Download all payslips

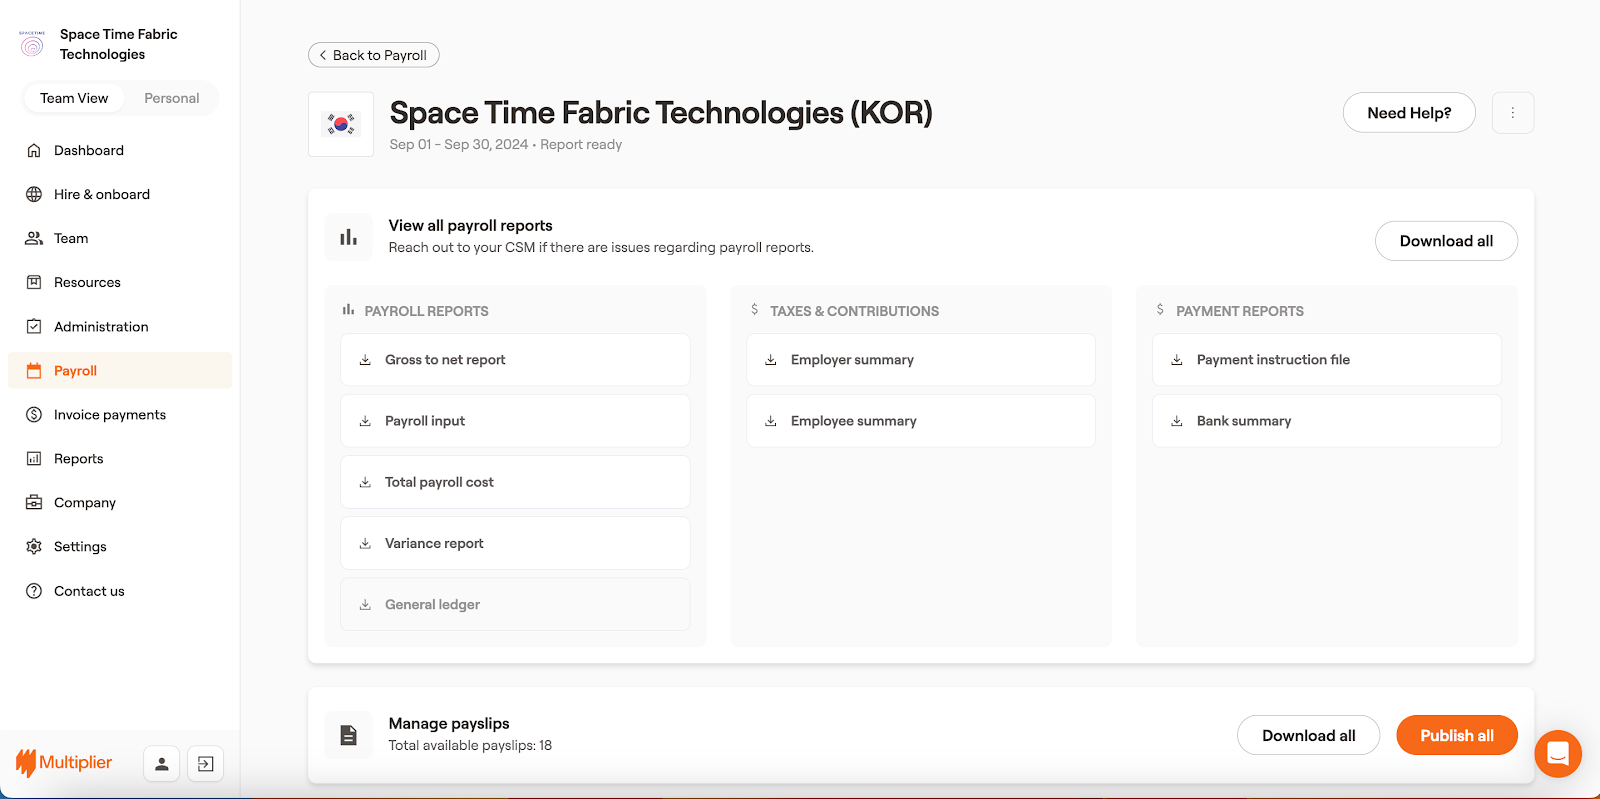[1308, 736]
